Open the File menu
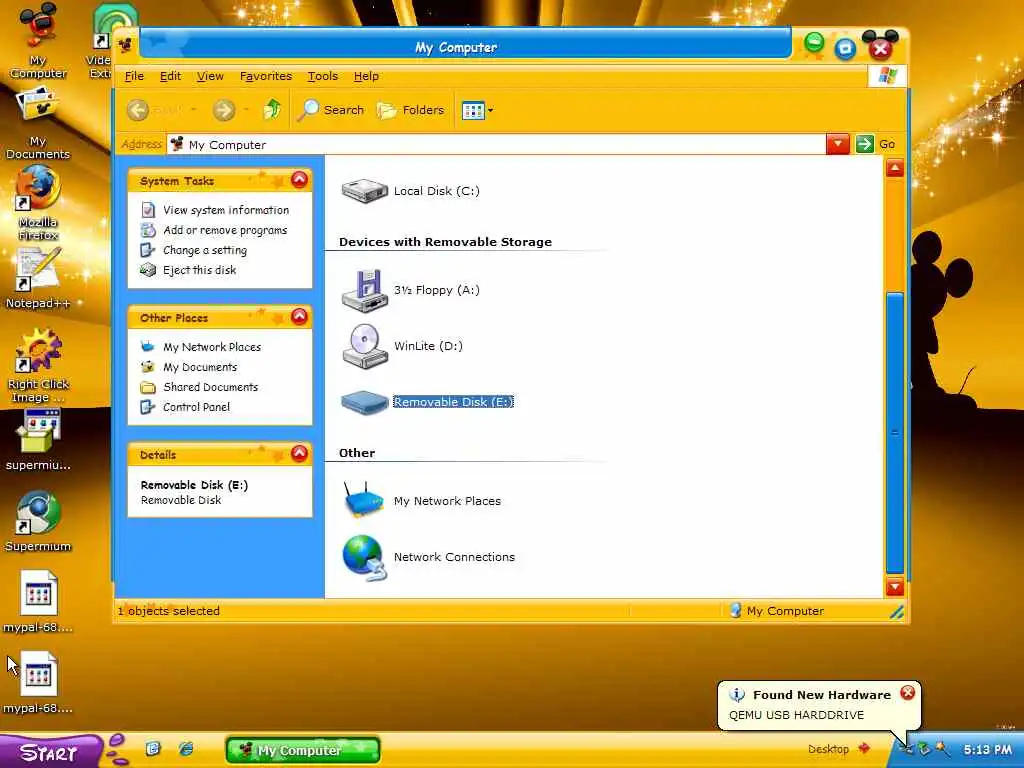 (134, 76)
